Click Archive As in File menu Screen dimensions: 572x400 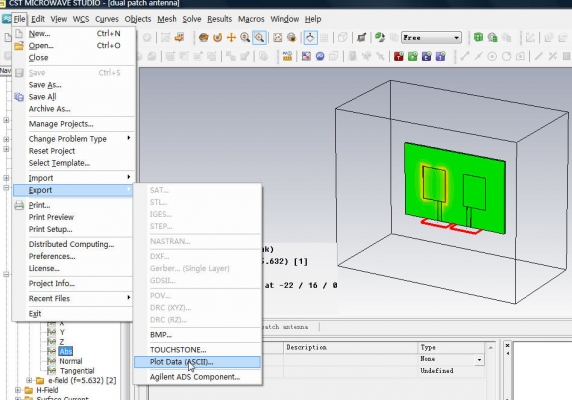[x=73, y=109]
